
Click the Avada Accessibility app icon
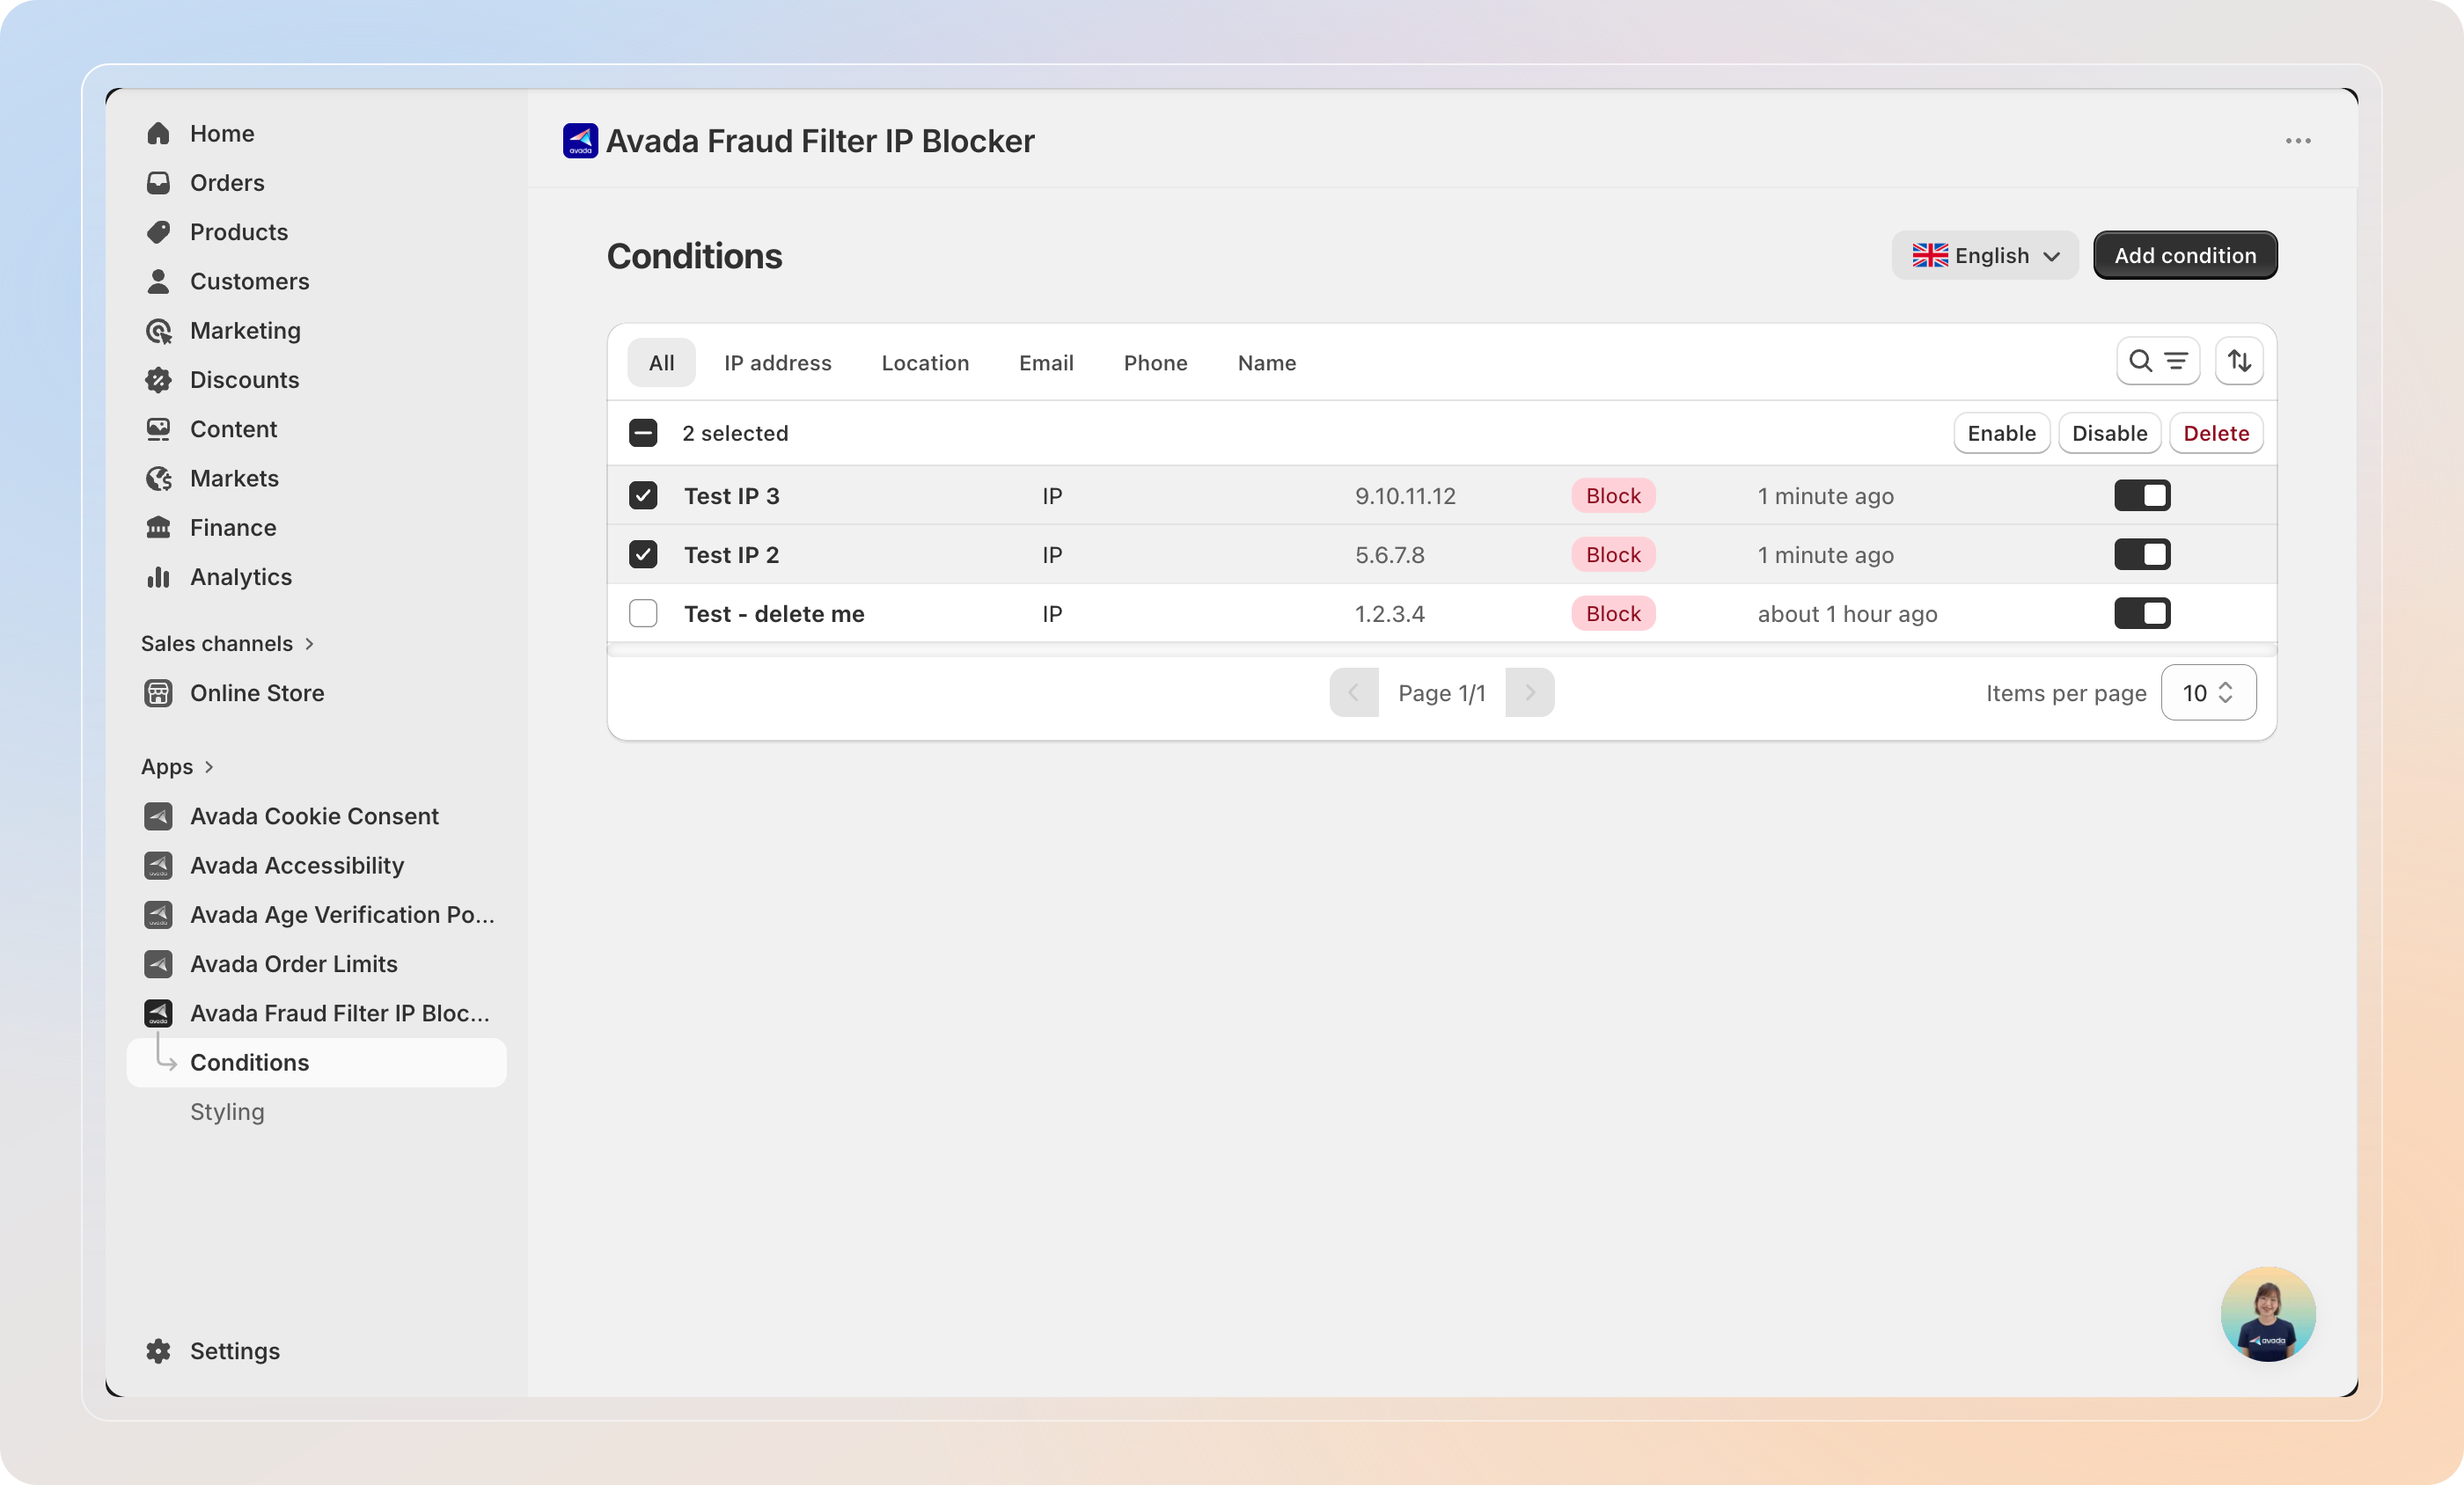158,865
